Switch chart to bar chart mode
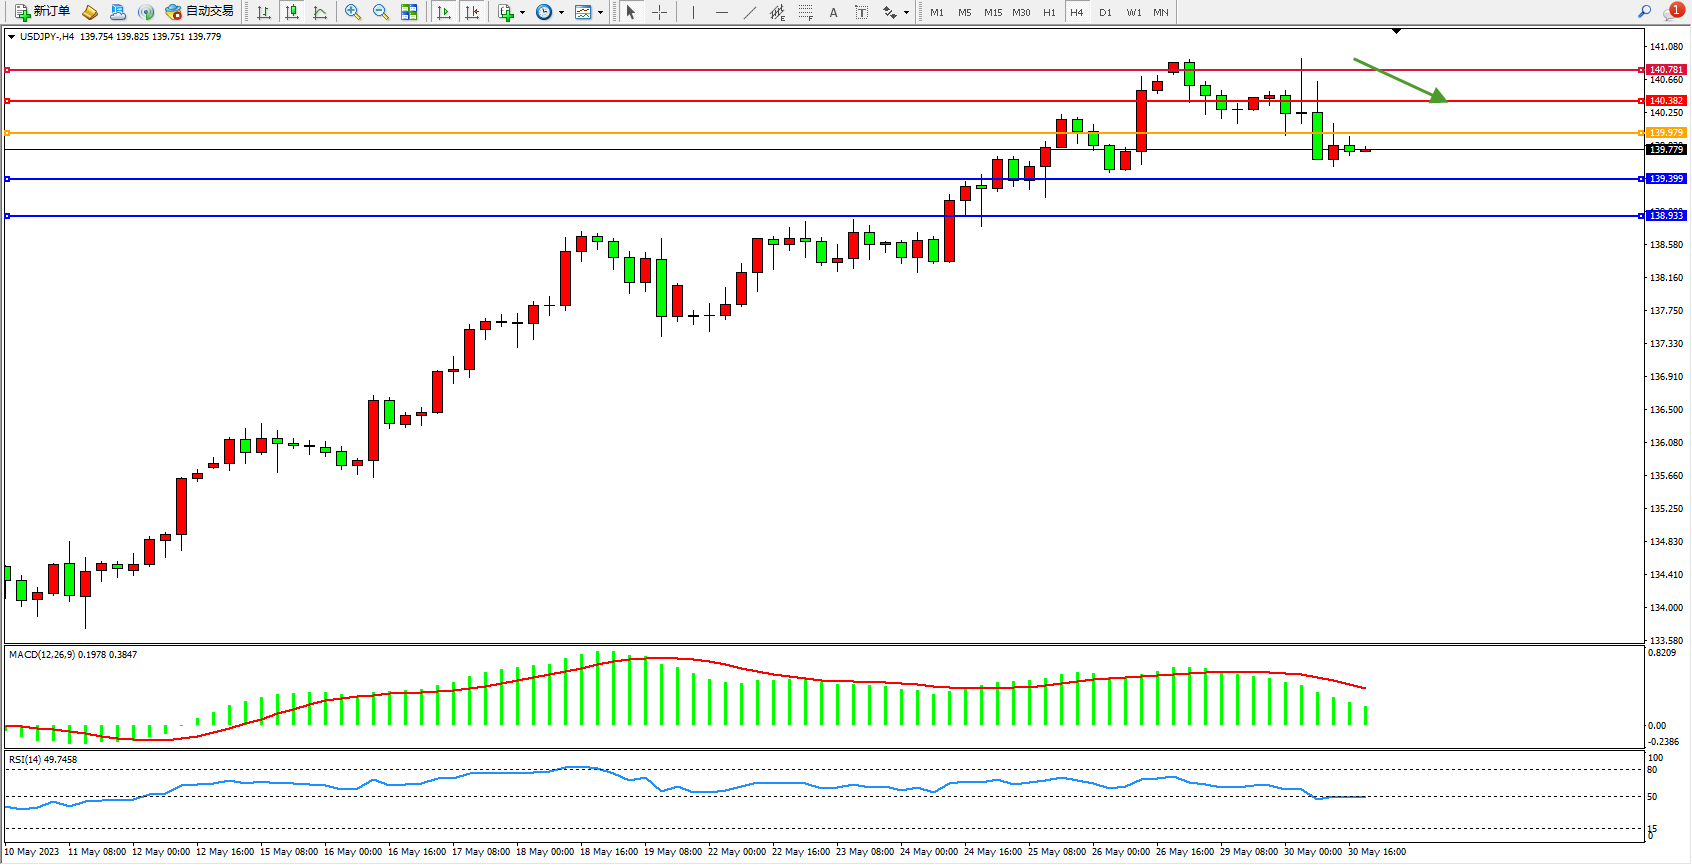Viewport: 1692px width, 865px height. click(263, 12)
